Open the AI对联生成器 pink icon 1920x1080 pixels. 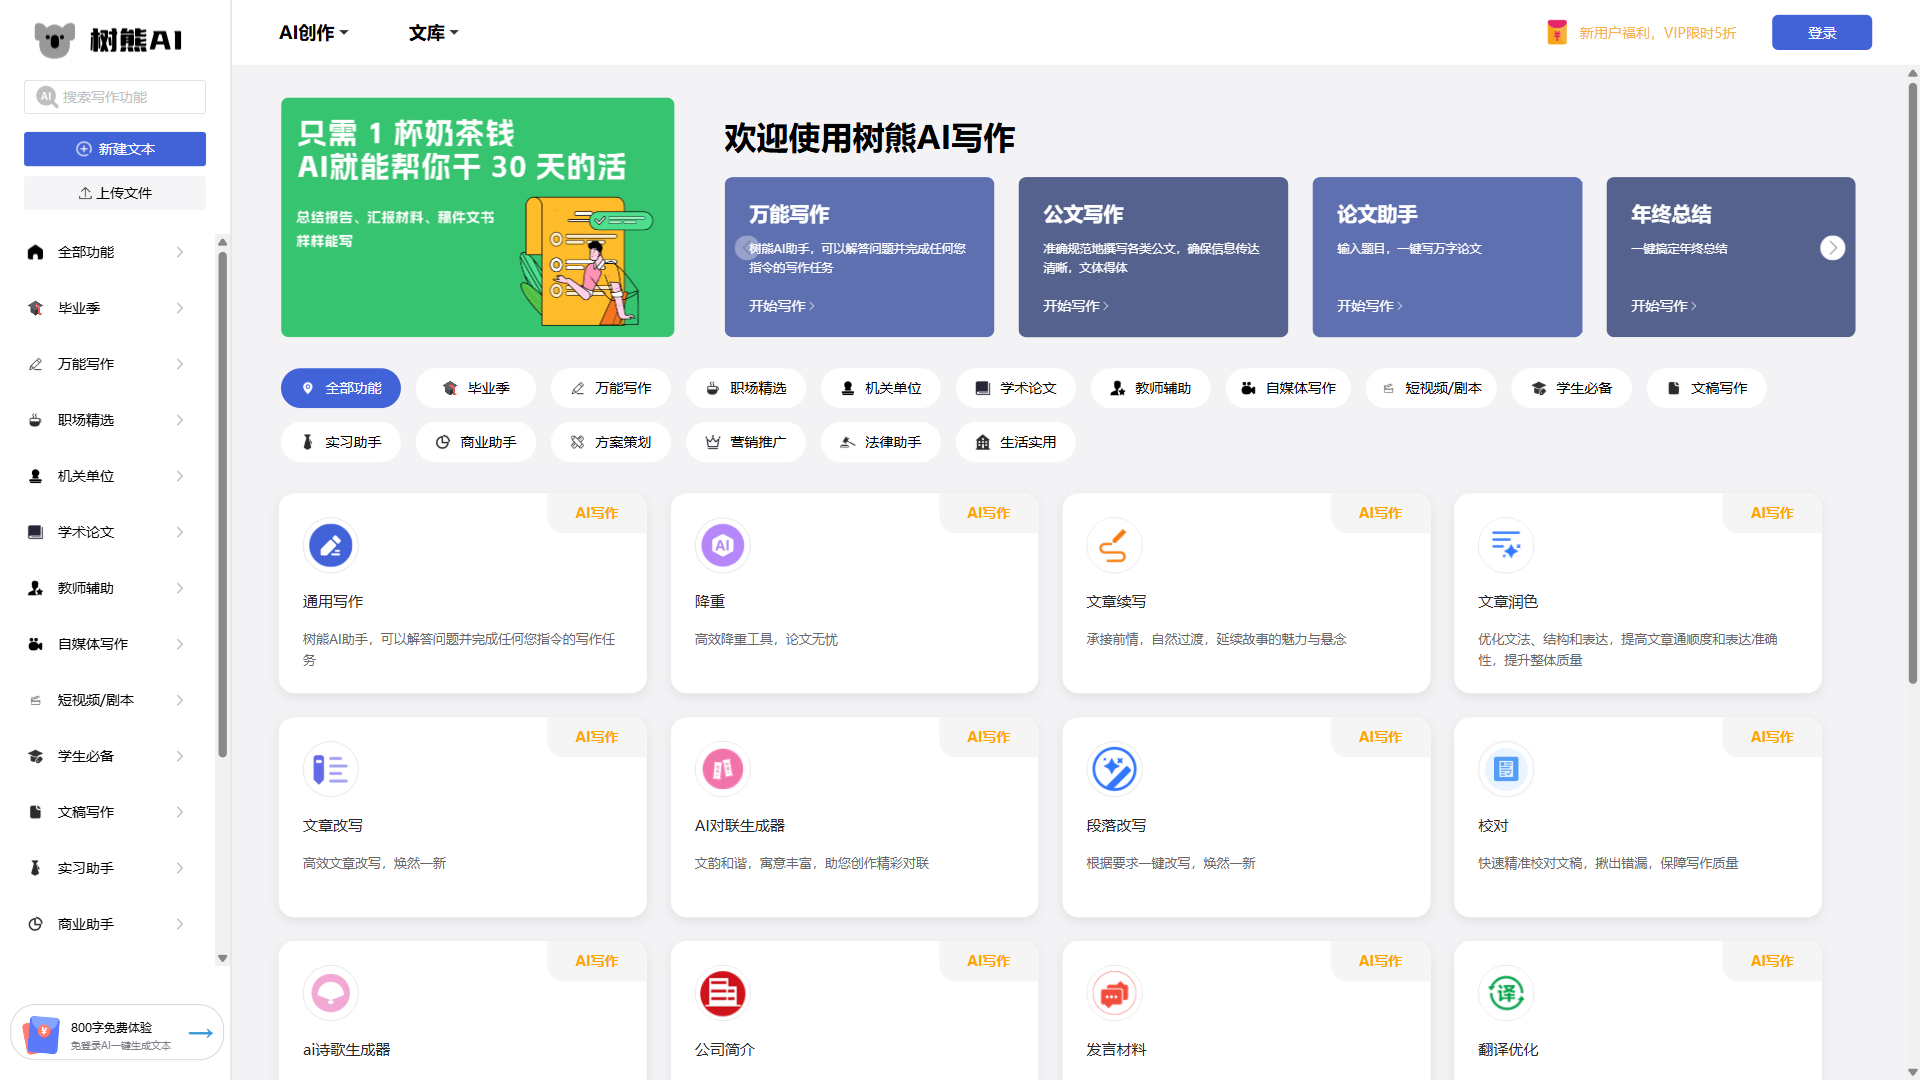[722, 769]
